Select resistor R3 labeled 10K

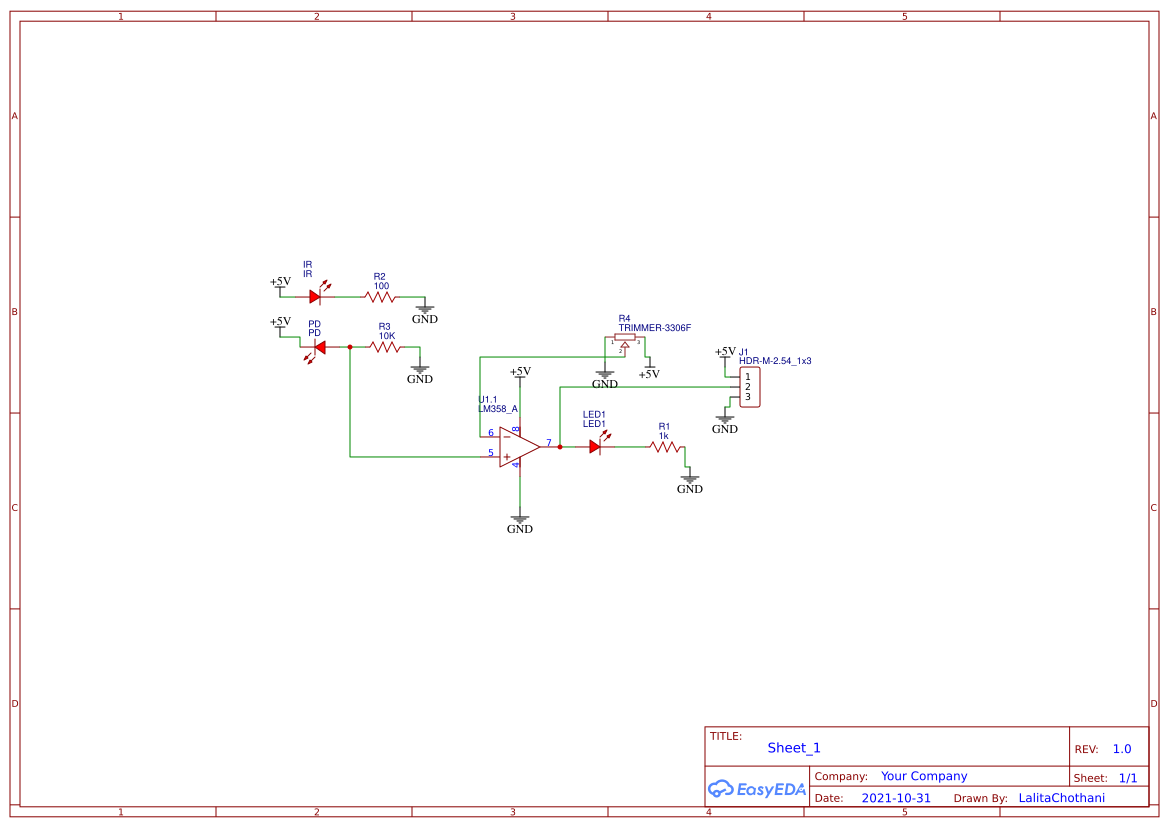(385, 349)
